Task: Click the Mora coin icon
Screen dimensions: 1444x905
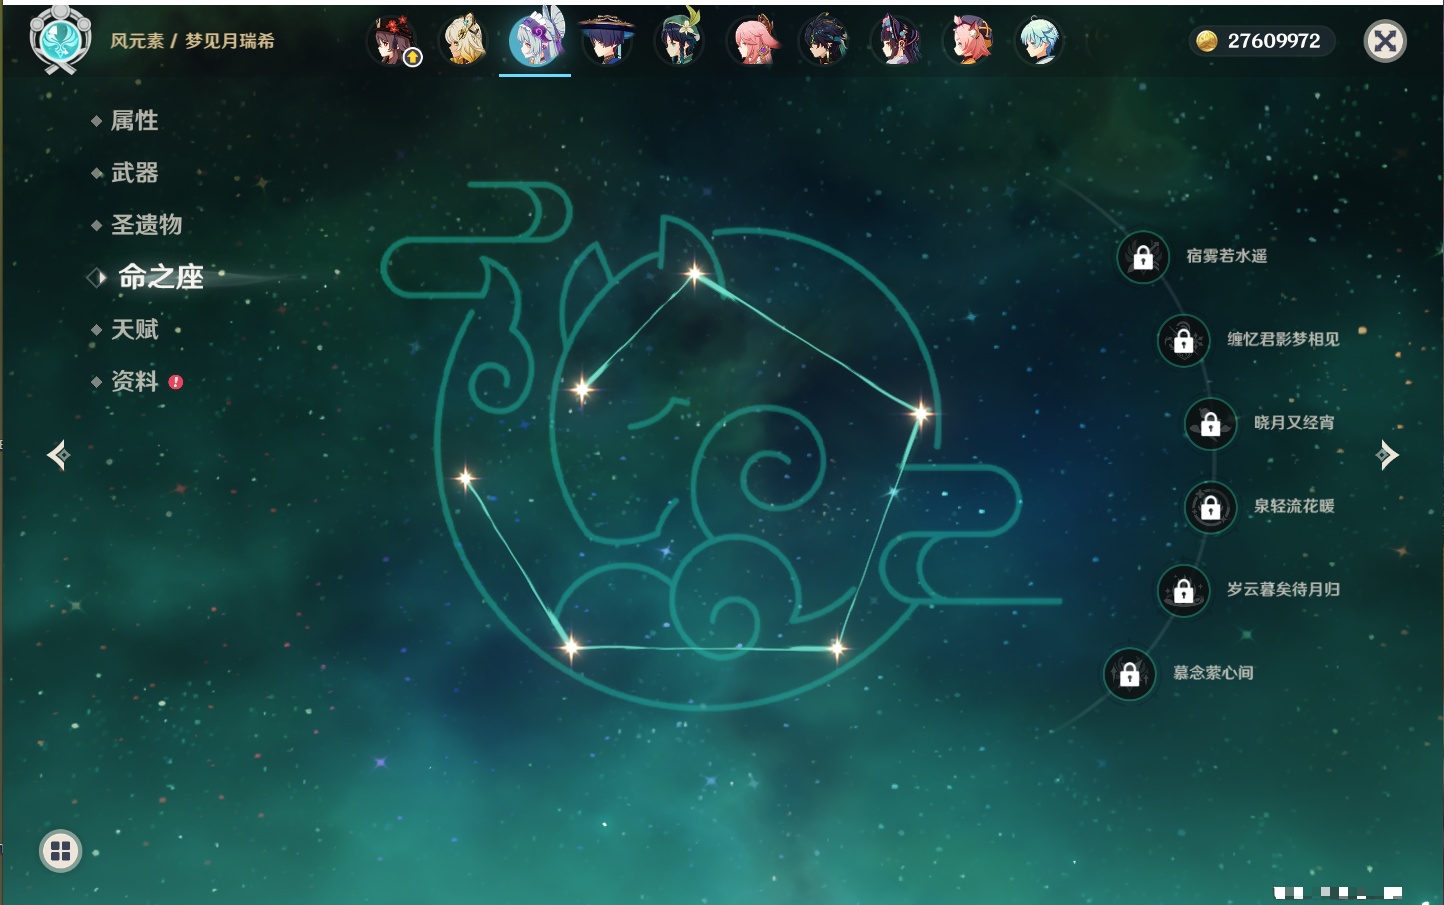Action: [1207, 41]
